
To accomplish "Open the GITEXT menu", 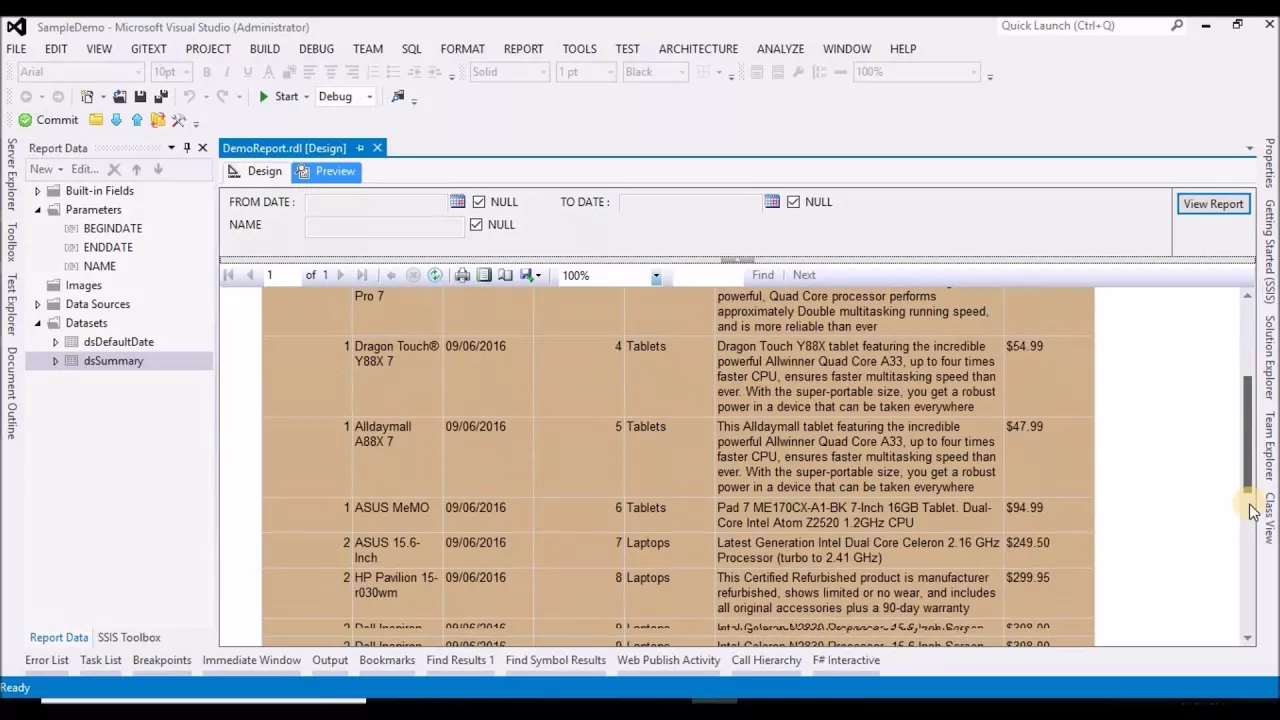I will pos(148,48).
